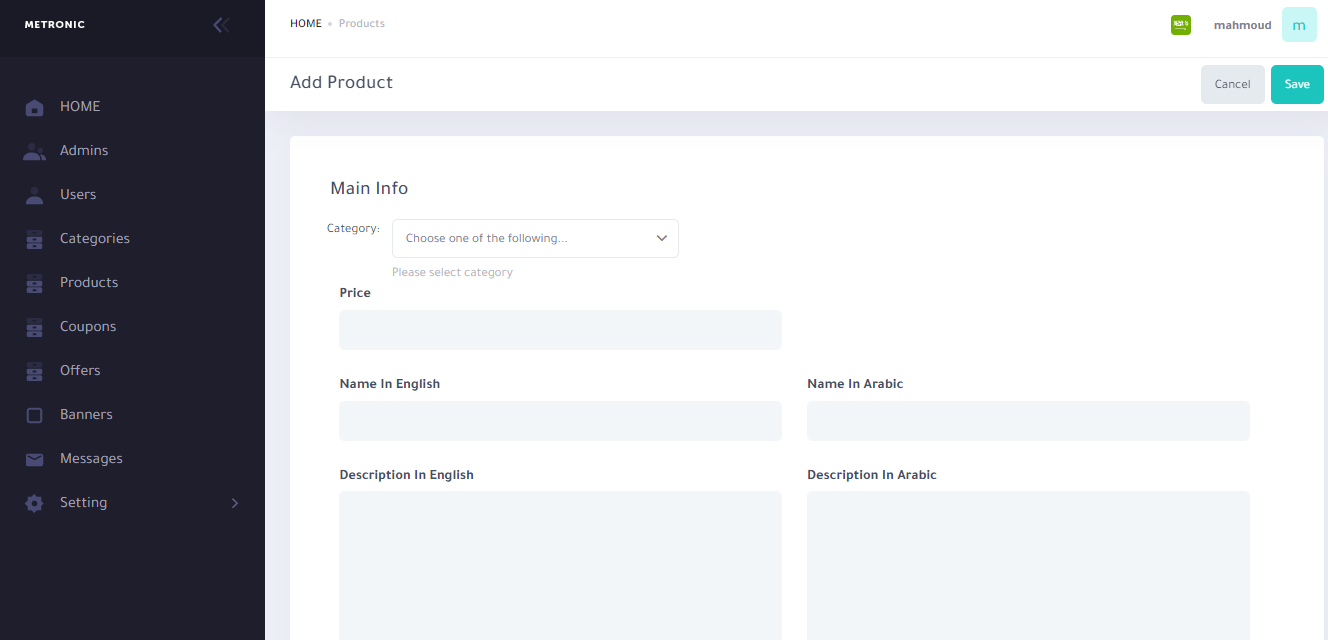The width and height of the screenshot is (1328, 640).
Task: Click the Categories sidebar drawer icon
Action: point(34,239)
